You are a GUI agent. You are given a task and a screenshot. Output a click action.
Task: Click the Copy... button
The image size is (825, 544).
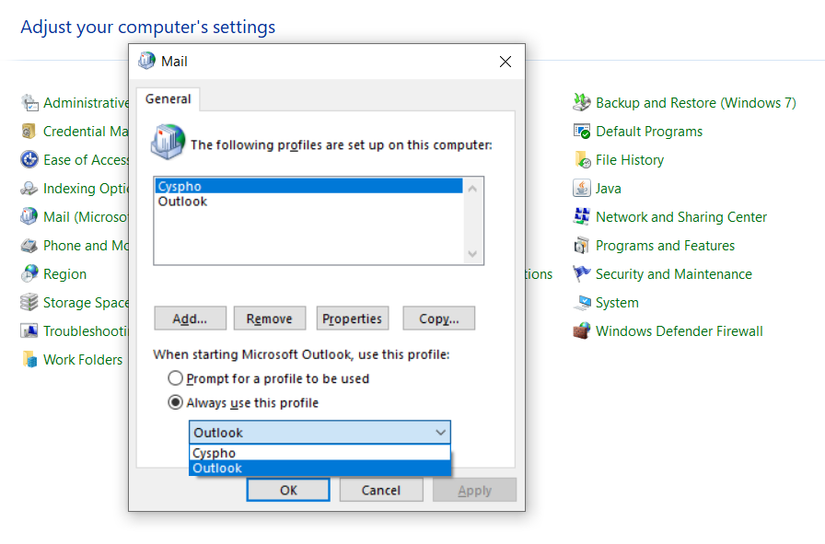tap(439, 318)
